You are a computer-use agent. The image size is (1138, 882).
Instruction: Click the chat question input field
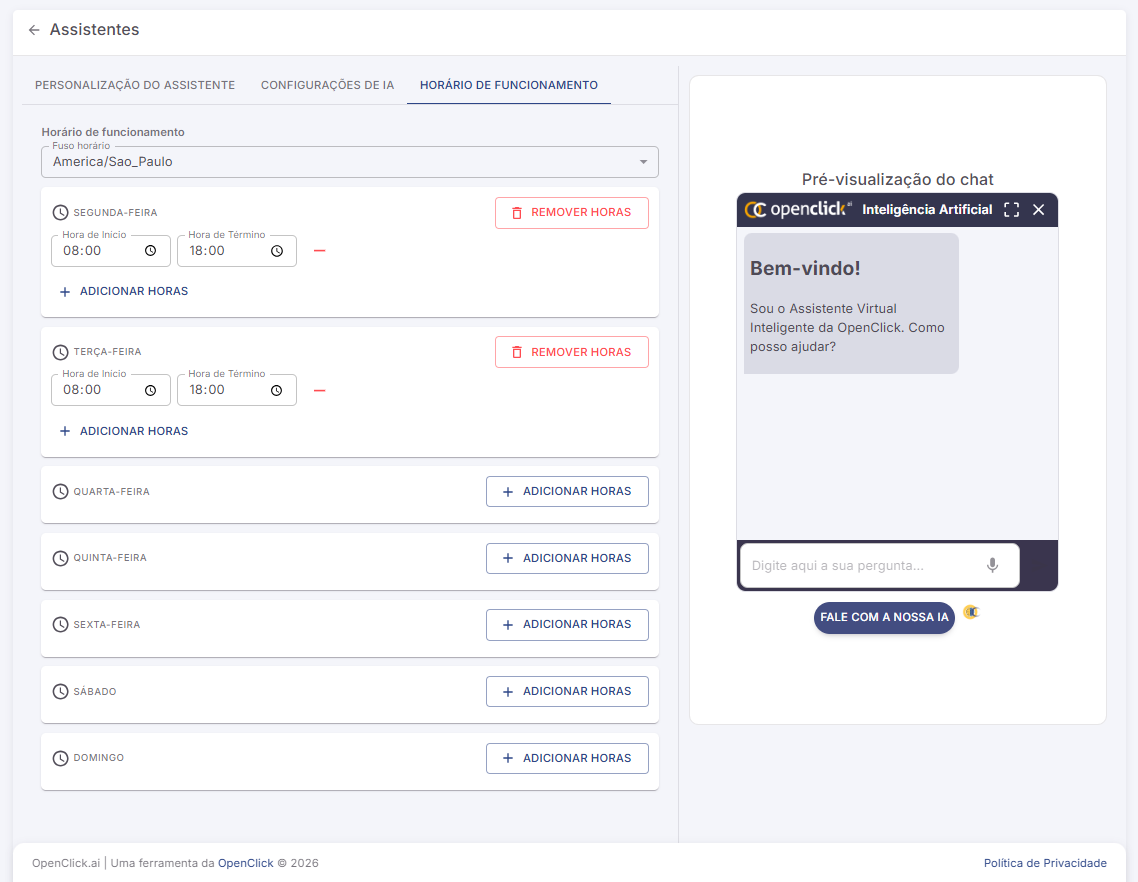coord(860,565)
